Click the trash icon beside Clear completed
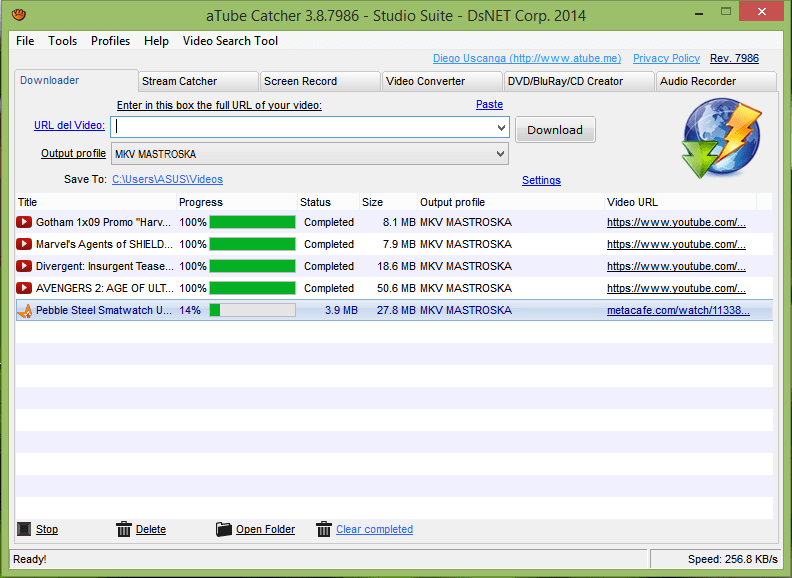Screen dimensions: 792x578 pos(324,529)
